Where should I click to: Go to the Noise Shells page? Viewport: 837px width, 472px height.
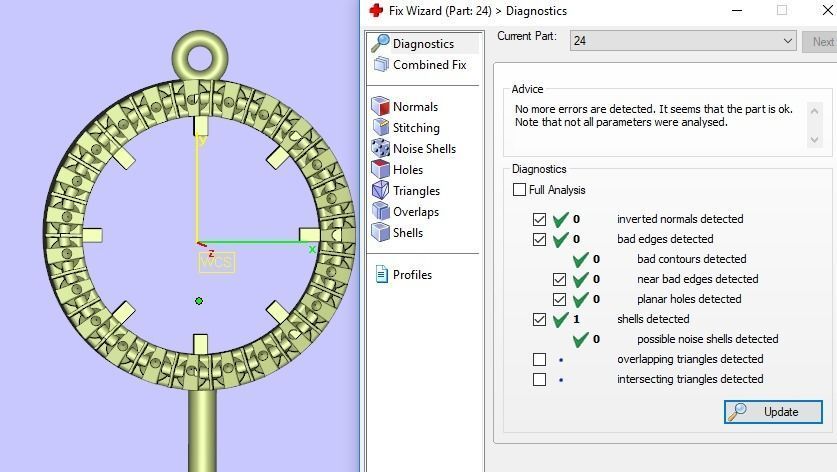pyautogui.click(x=424, y=148)
